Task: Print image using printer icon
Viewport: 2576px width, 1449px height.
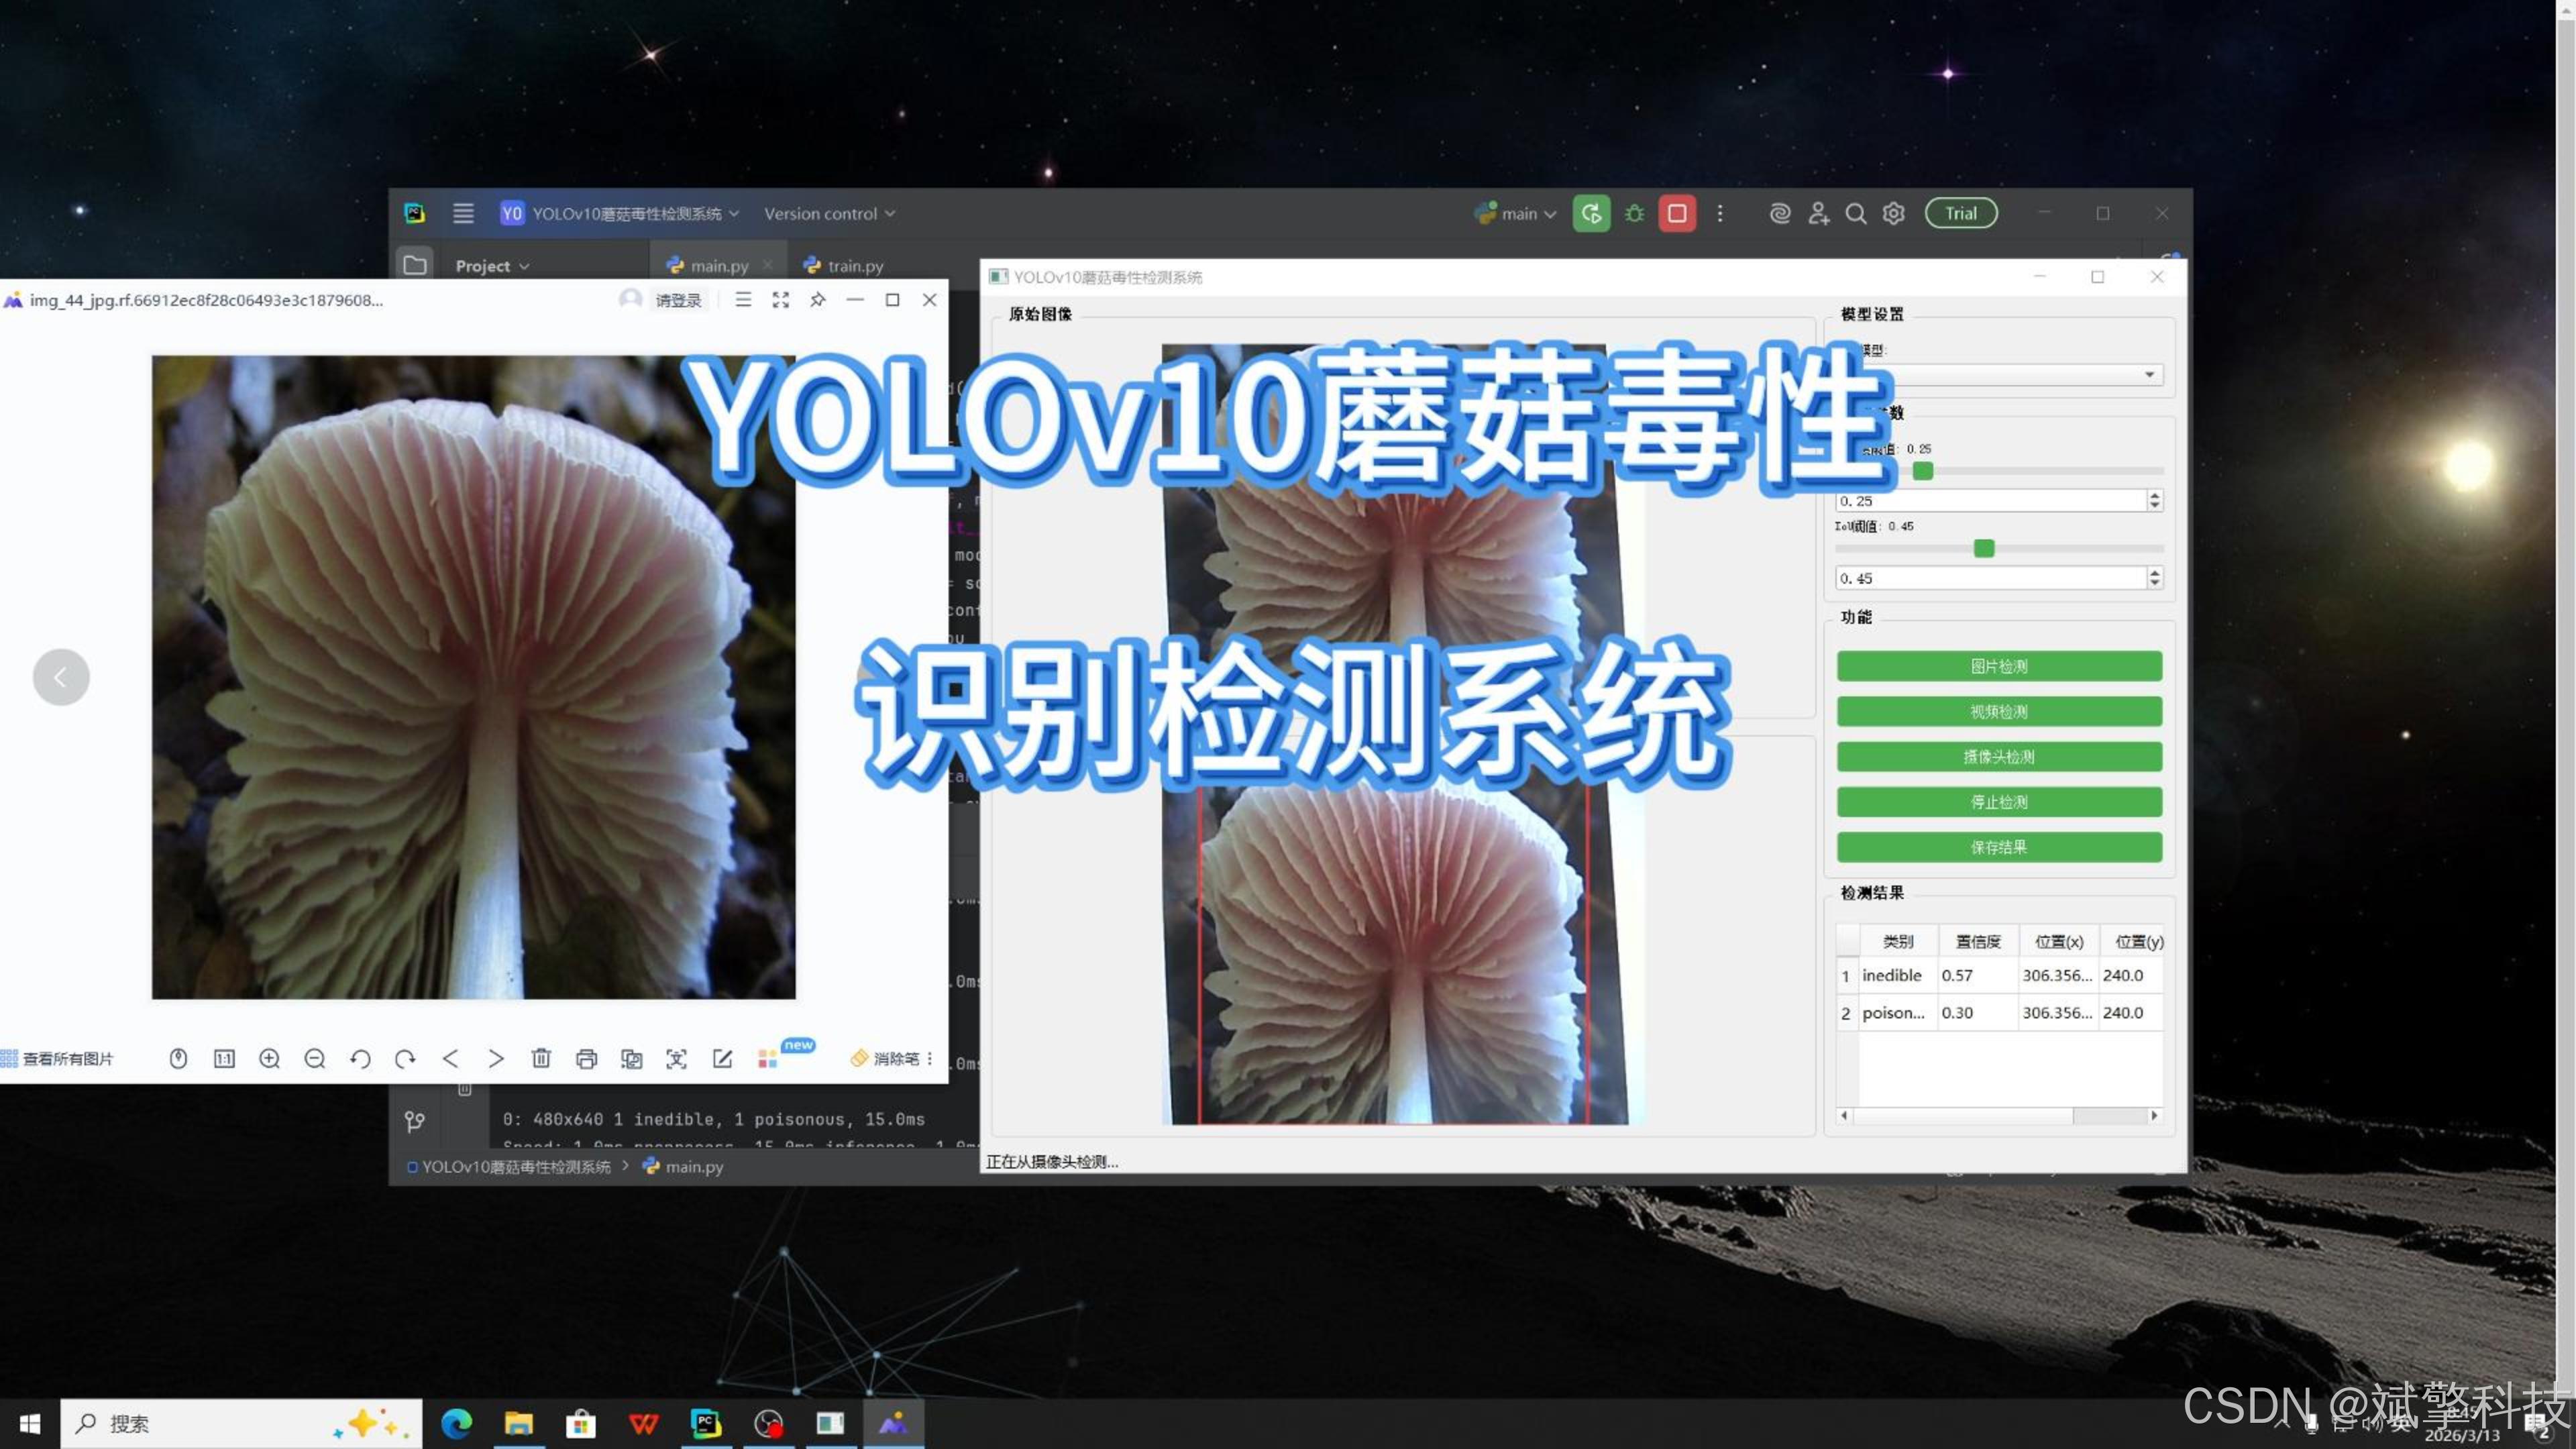Action: pos(586,1058)
